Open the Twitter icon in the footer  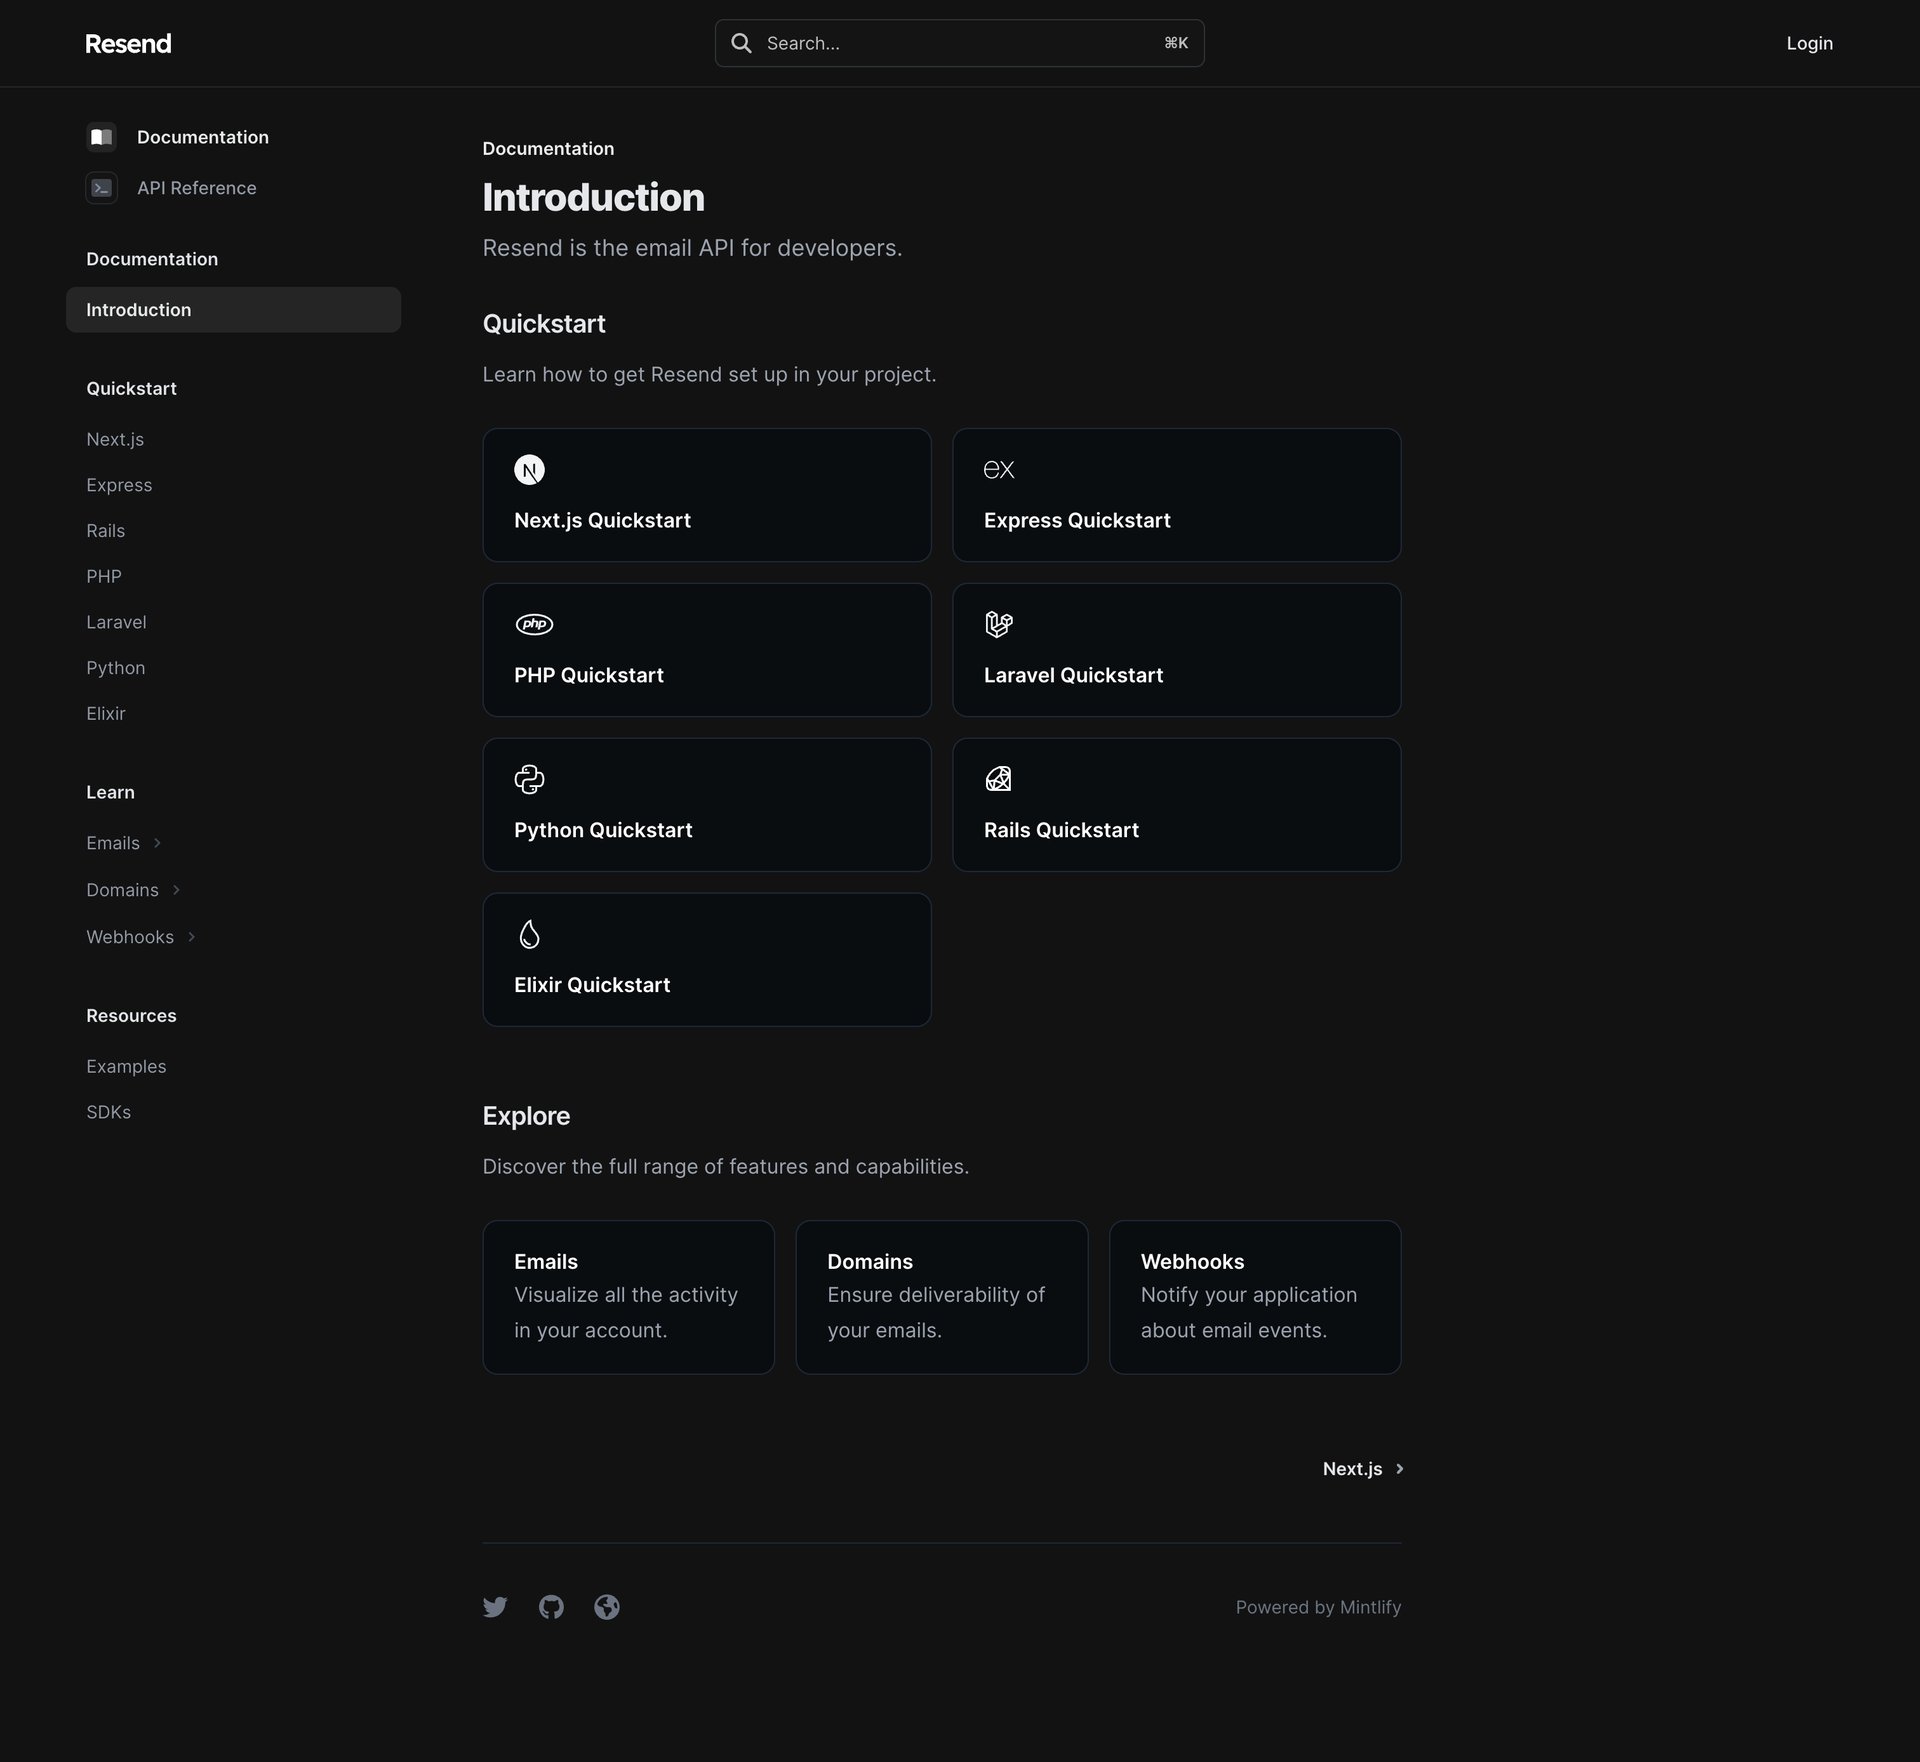495,1607
